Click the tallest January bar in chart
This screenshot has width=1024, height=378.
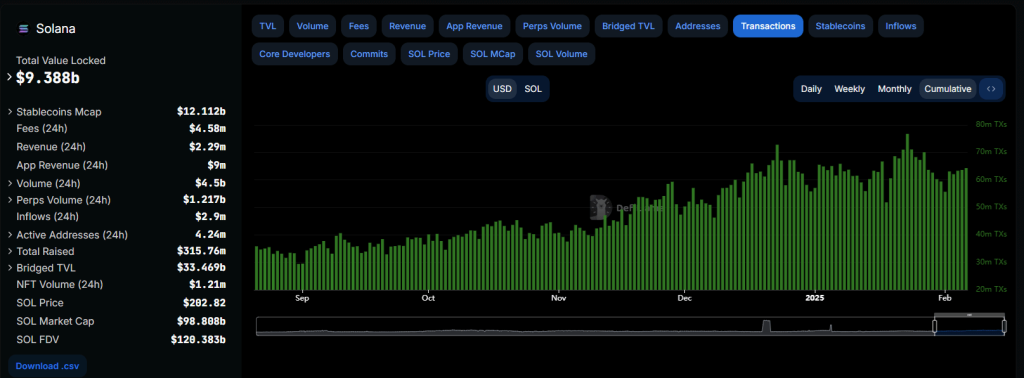908,212
